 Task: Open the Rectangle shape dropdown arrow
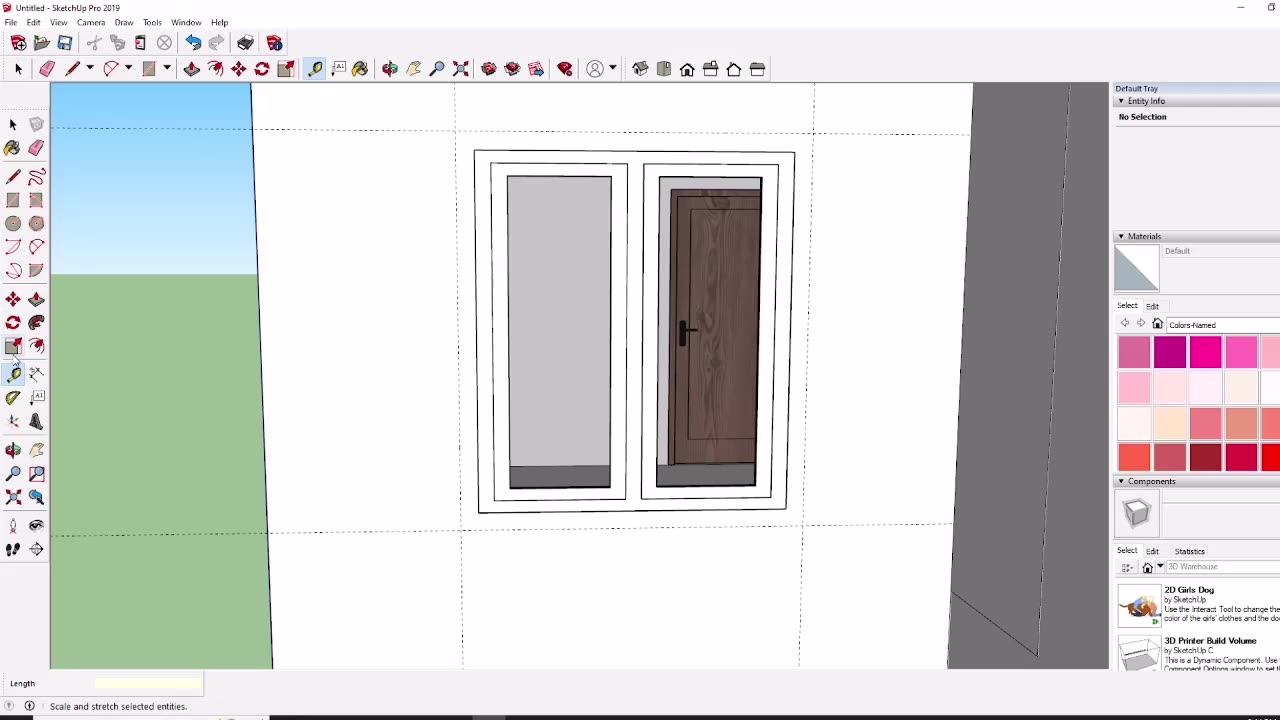(x=166, y=69)
